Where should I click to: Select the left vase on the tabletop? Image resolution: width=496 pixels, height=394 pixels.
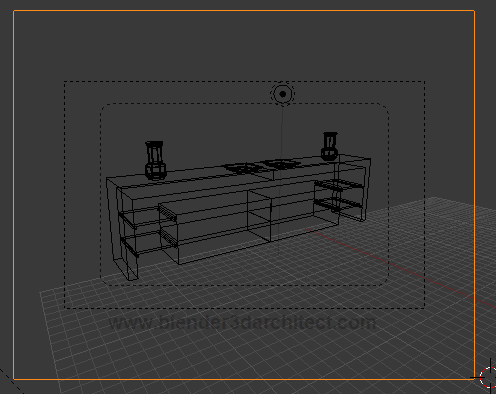(155, 160)
